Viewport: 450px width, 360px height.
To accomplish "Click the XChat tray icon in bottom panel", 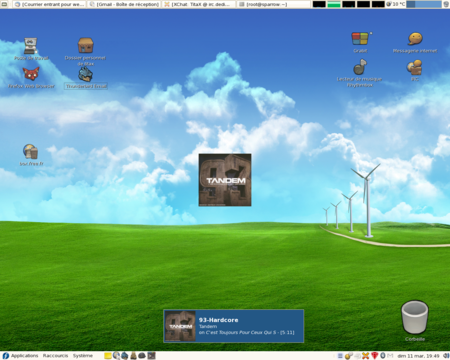I will [x=366, y=356].
